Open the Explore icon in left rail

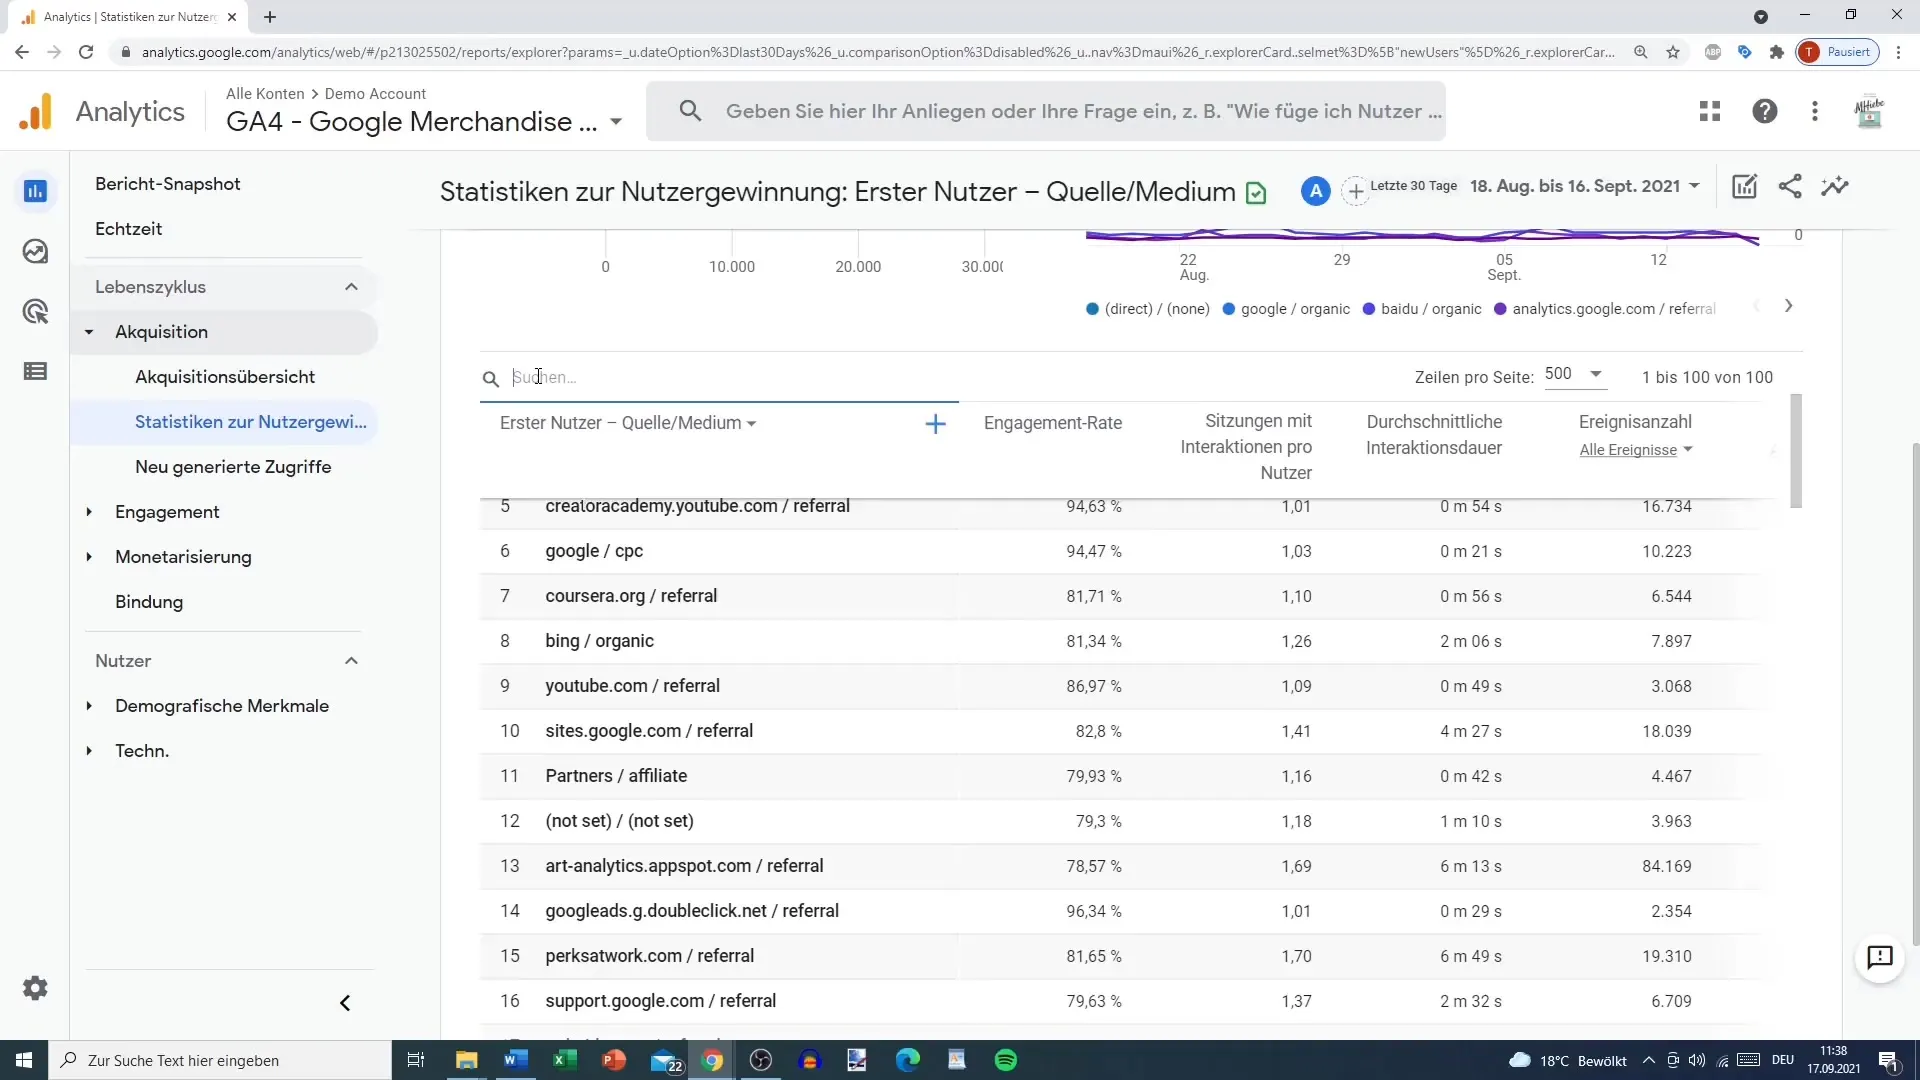pos(35,251)
